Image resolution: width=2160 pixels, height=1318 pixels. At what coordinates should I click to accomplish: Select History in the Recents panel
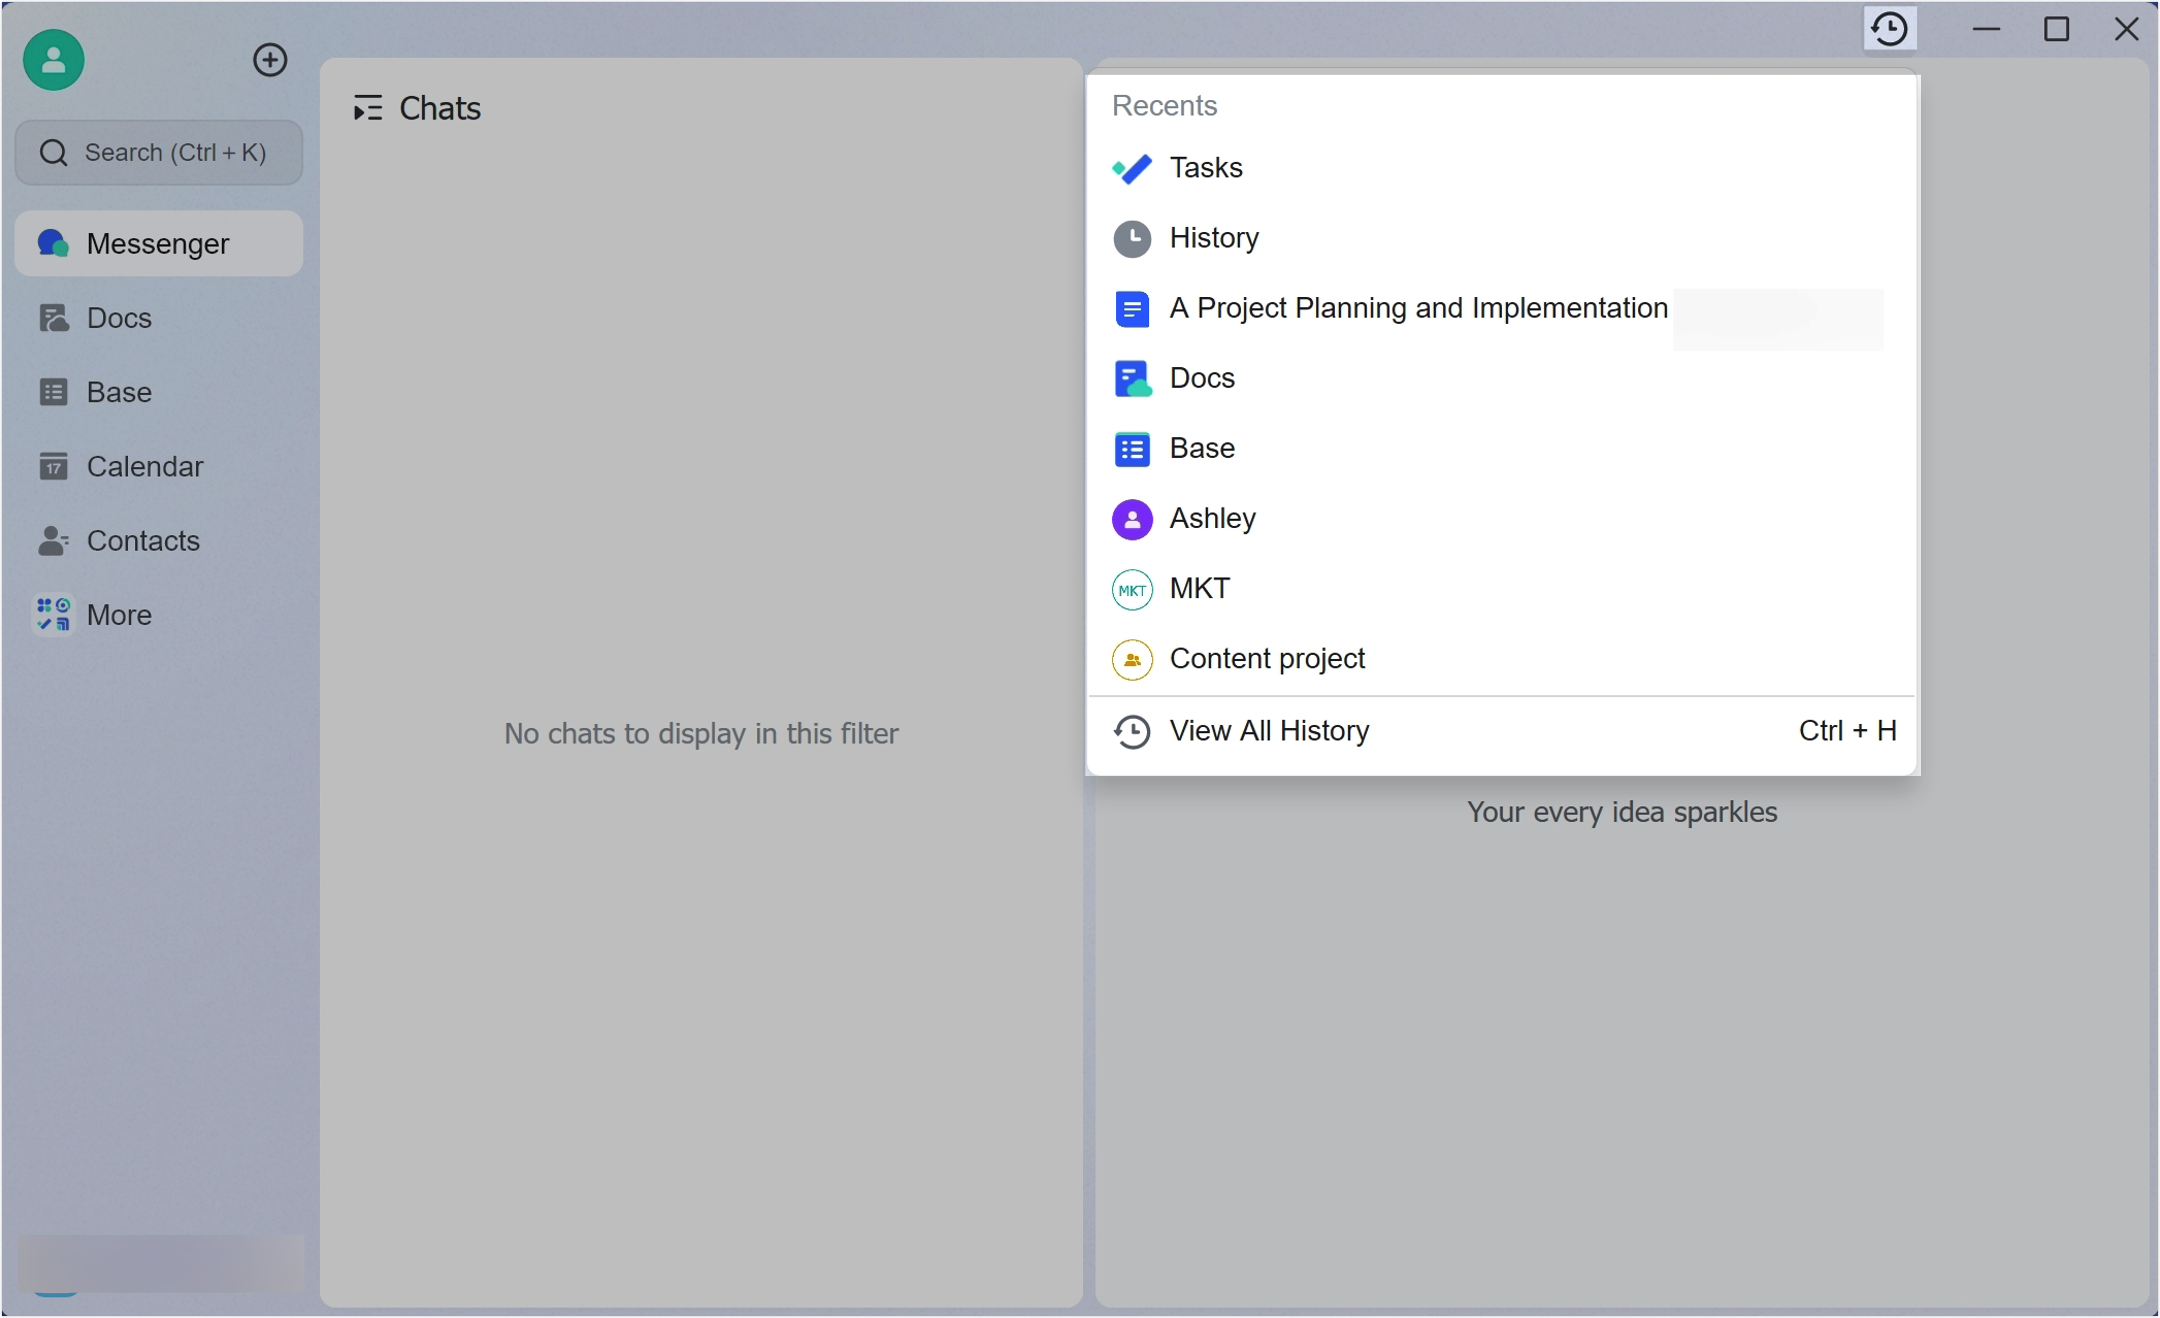pyautogui.click(x=1215, y=238)
